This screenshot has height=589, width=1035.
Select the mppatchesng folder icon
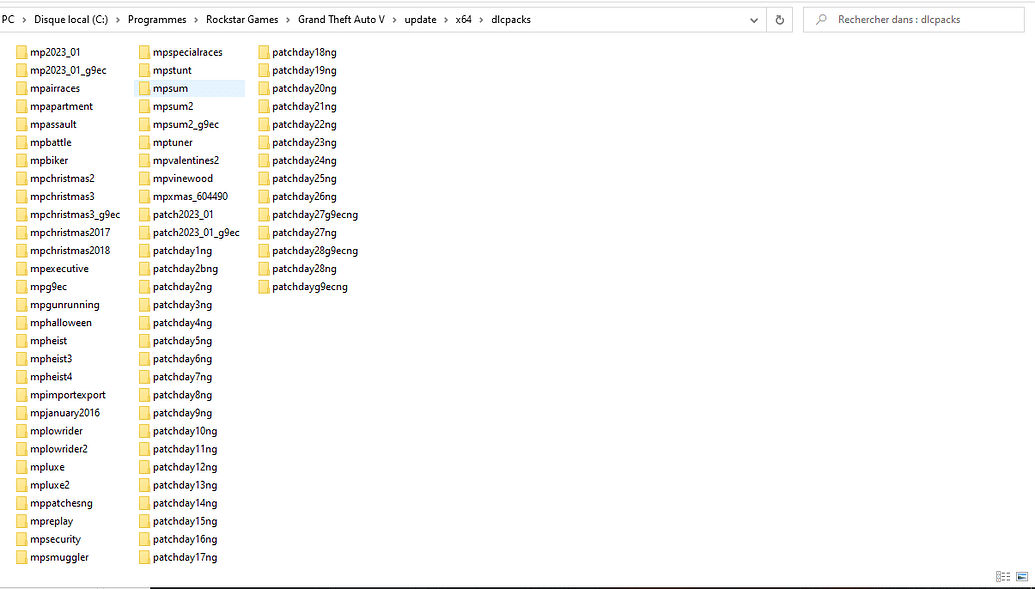[22, 503]
